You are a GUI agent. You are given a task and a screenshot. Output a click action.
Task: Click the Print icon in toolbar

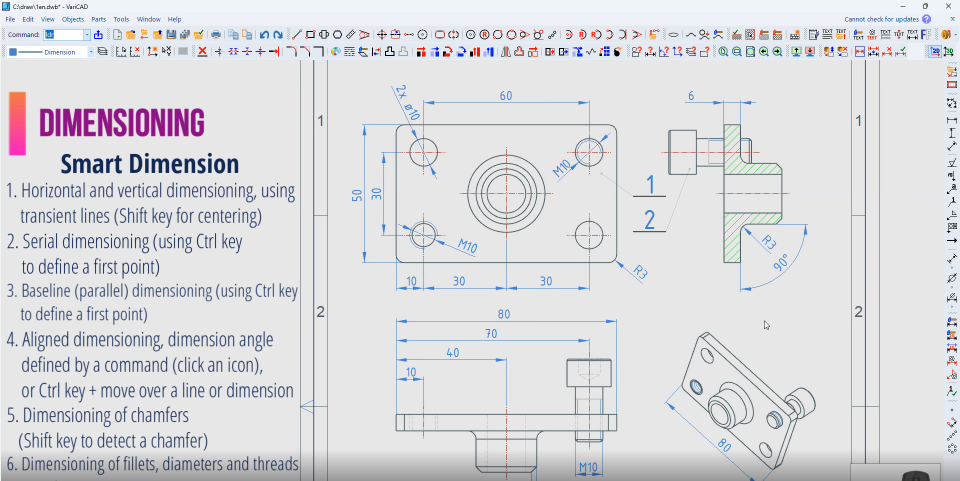pyautogui.click(x=216, y=35)
